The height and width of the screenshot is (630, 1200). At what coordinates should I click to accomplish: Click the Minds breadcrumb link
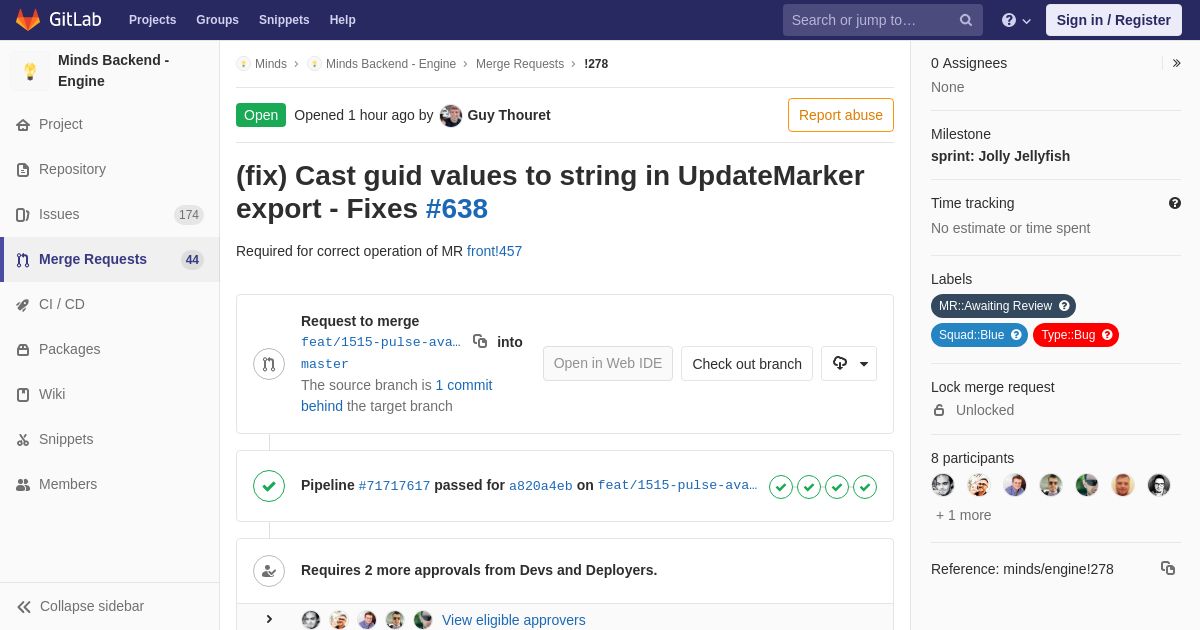pos(262,64)
